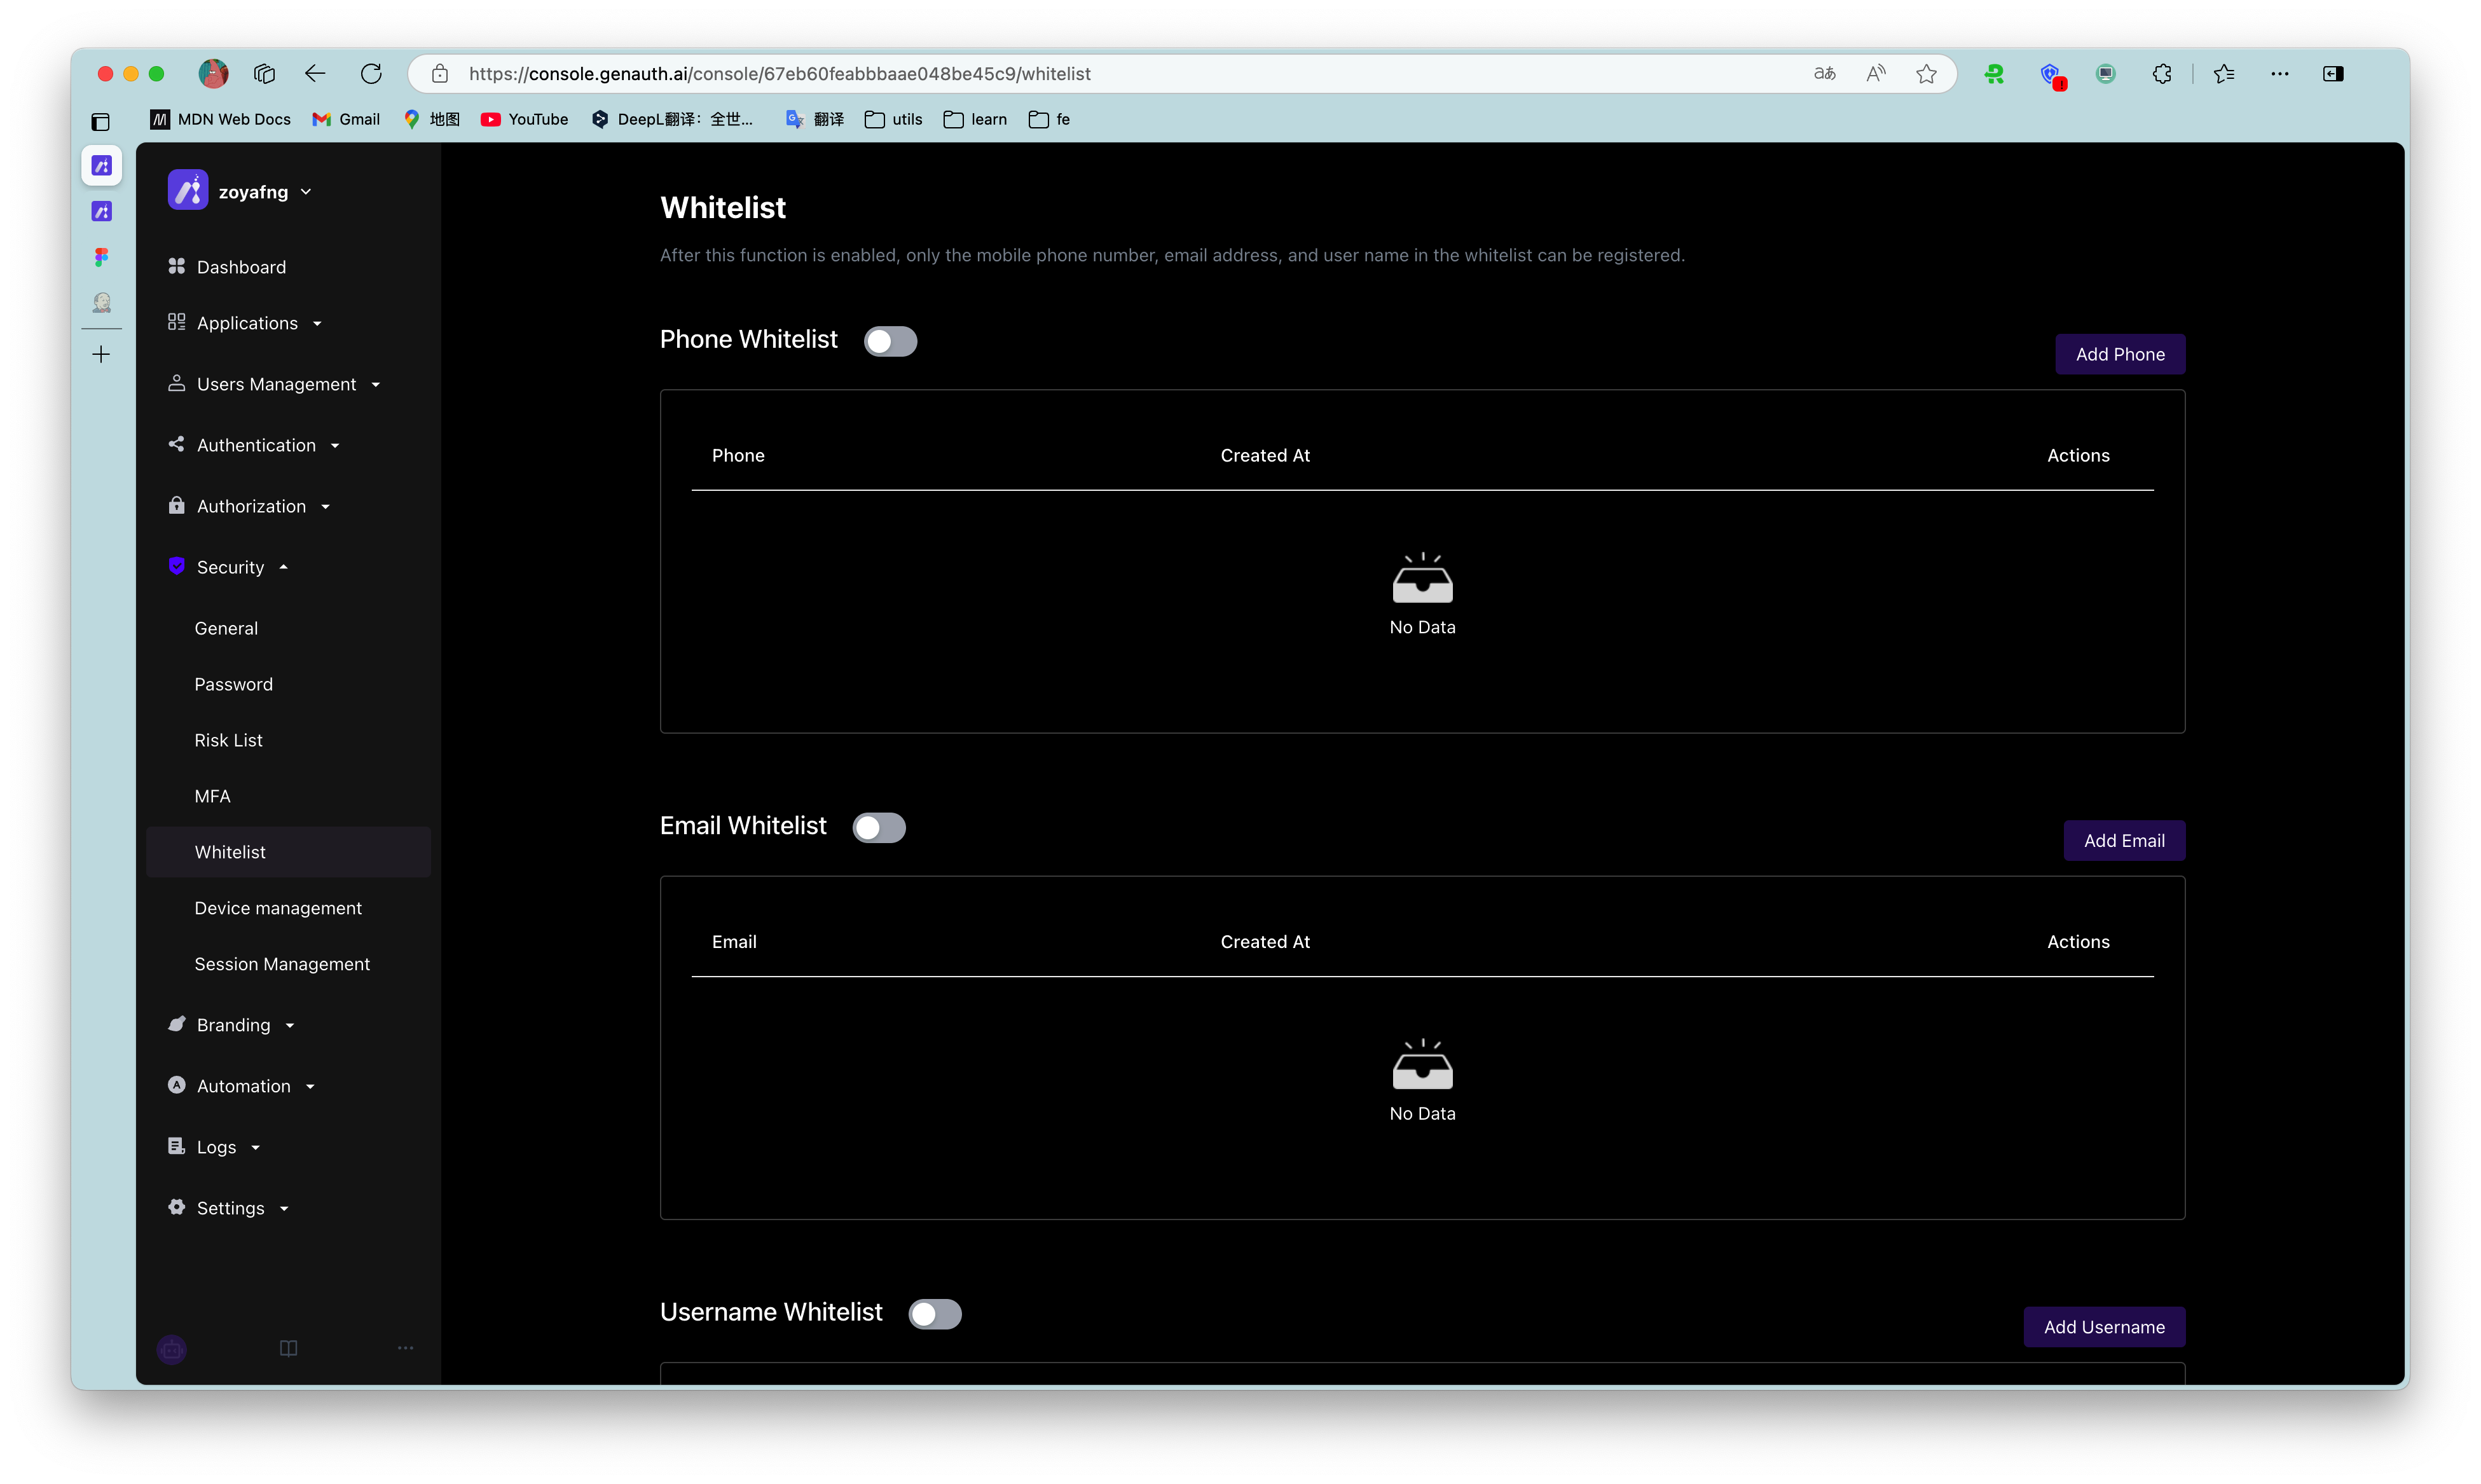
Task: Click the Users Management person icon
Action: point(176,383)
